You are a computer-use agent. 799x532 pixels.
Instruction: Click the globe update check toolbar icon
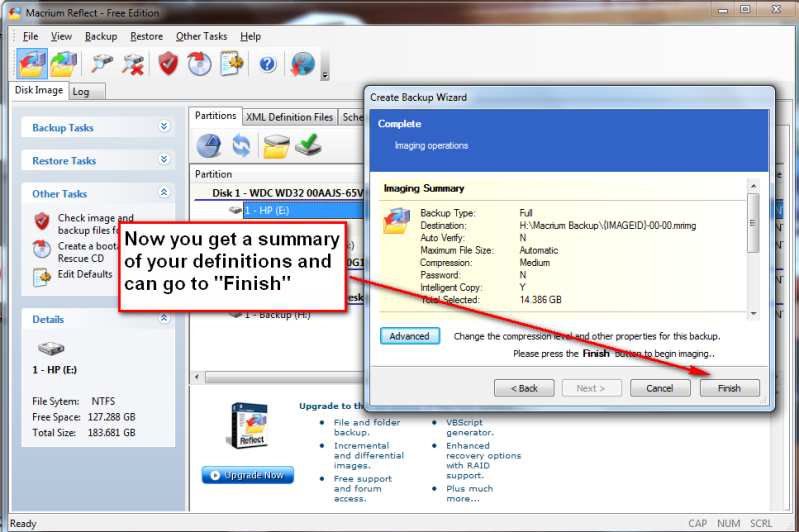tap(302, 64)
